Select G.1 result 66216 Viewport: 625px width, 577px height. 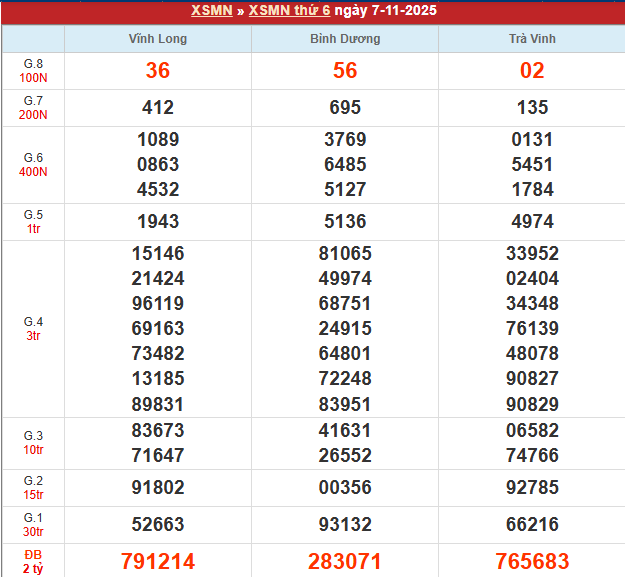click(x=532, y=525)
